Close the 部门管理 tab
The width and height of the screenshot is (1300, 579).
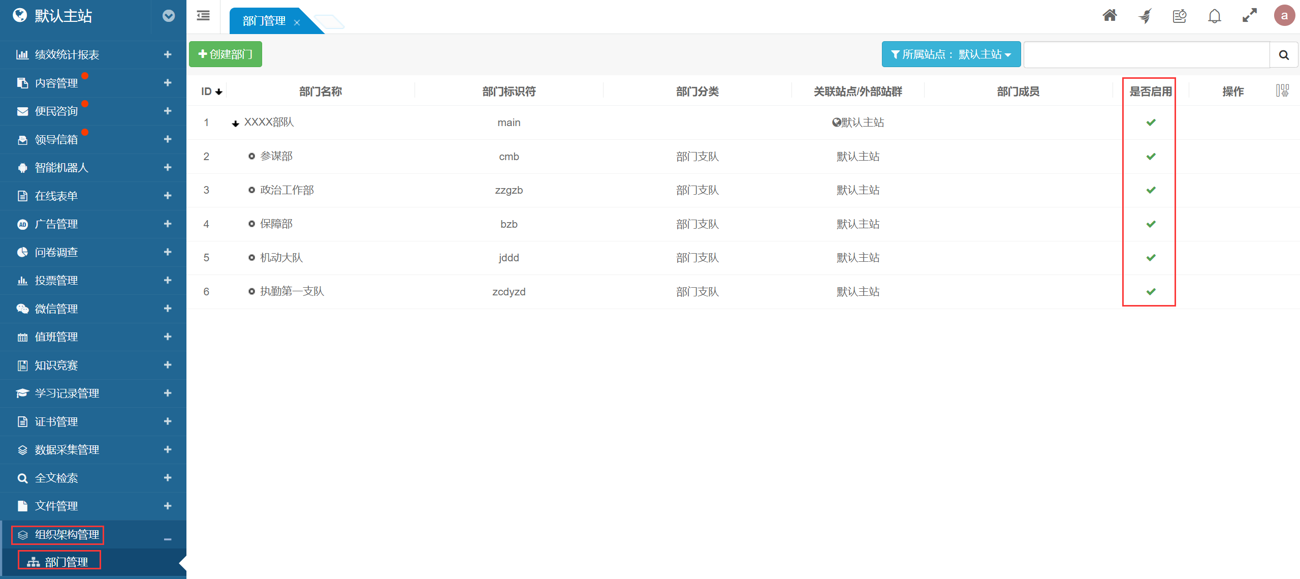(x=297, y=22)
